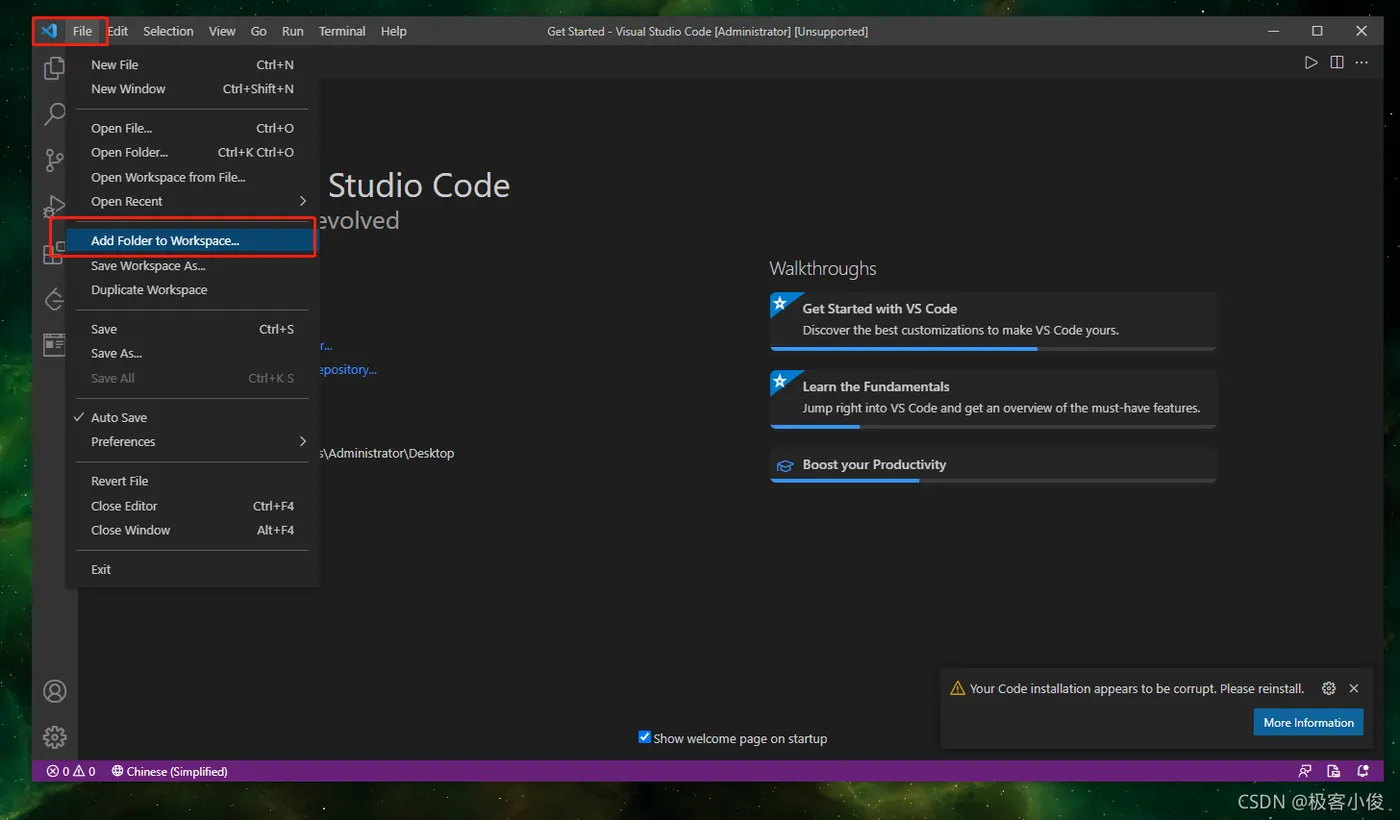Select Add Folder to Workspace...
Screen dimensions: 1400x820
193,241
